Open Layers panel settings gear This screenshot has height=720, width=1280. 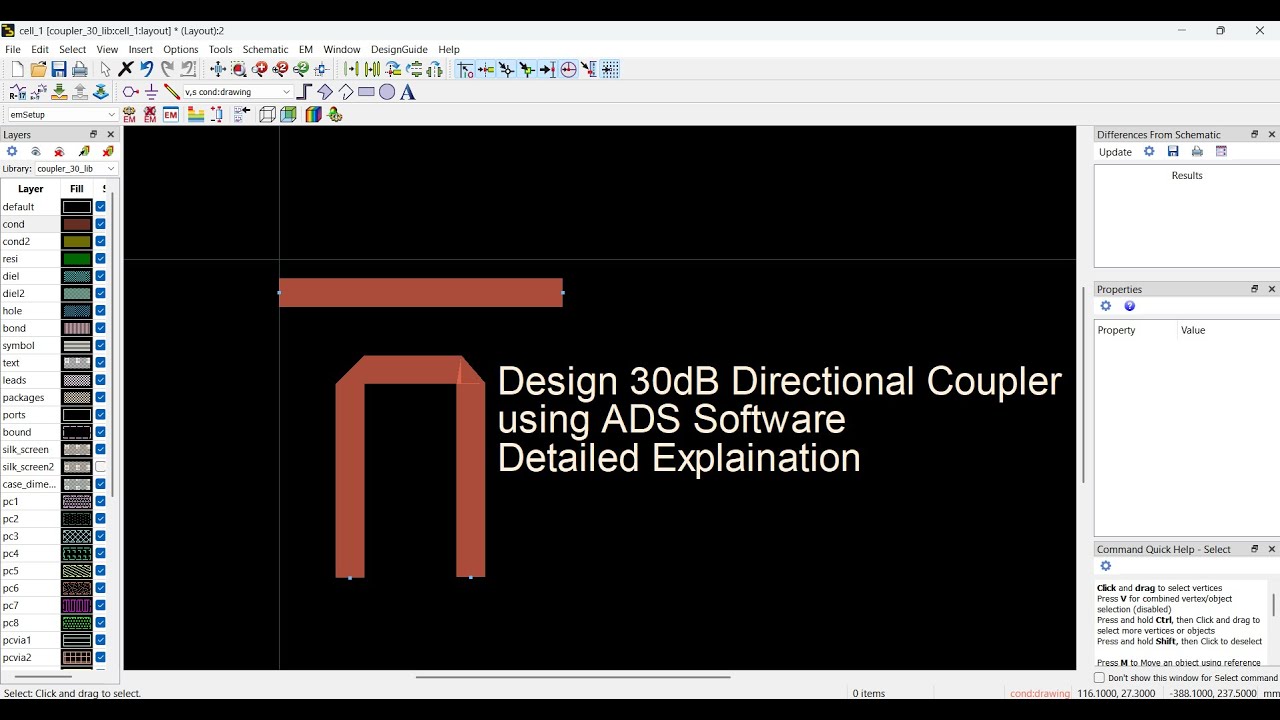tap(12, 151)
